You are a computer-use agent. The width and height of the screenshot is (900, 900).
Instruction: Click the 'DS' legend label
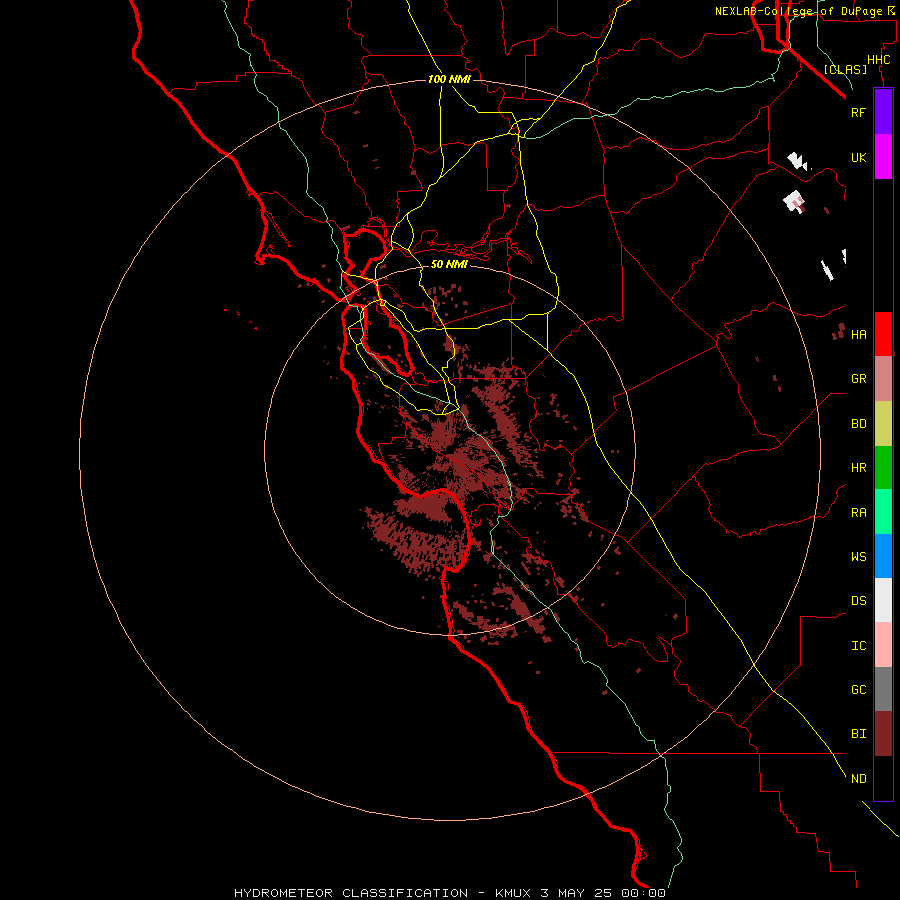click(x=858, y=600)
